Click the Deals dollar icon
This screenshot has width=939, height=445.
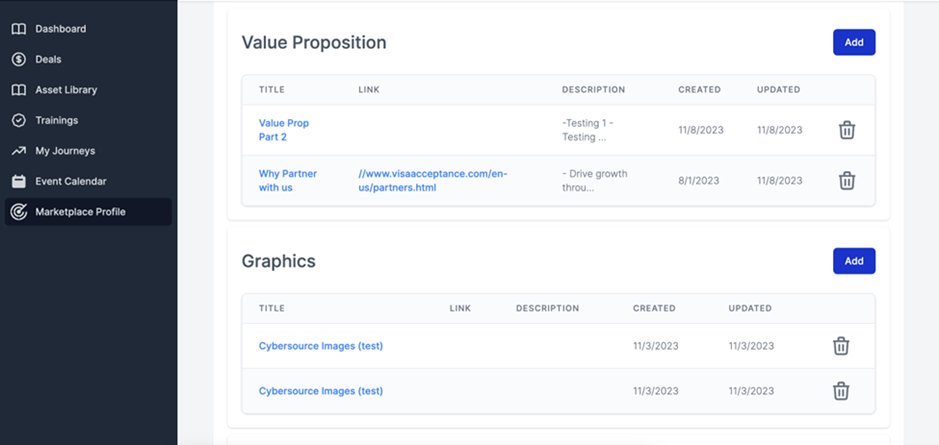click(19, 59)
